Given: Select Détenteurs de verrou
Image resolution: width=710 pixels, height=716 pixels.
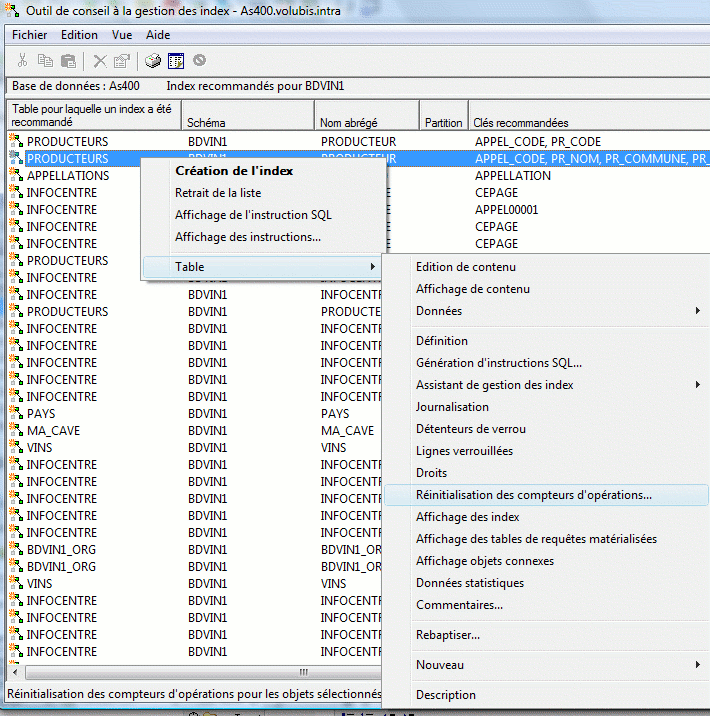Looking at the screenshot, I should click(546, 429).
